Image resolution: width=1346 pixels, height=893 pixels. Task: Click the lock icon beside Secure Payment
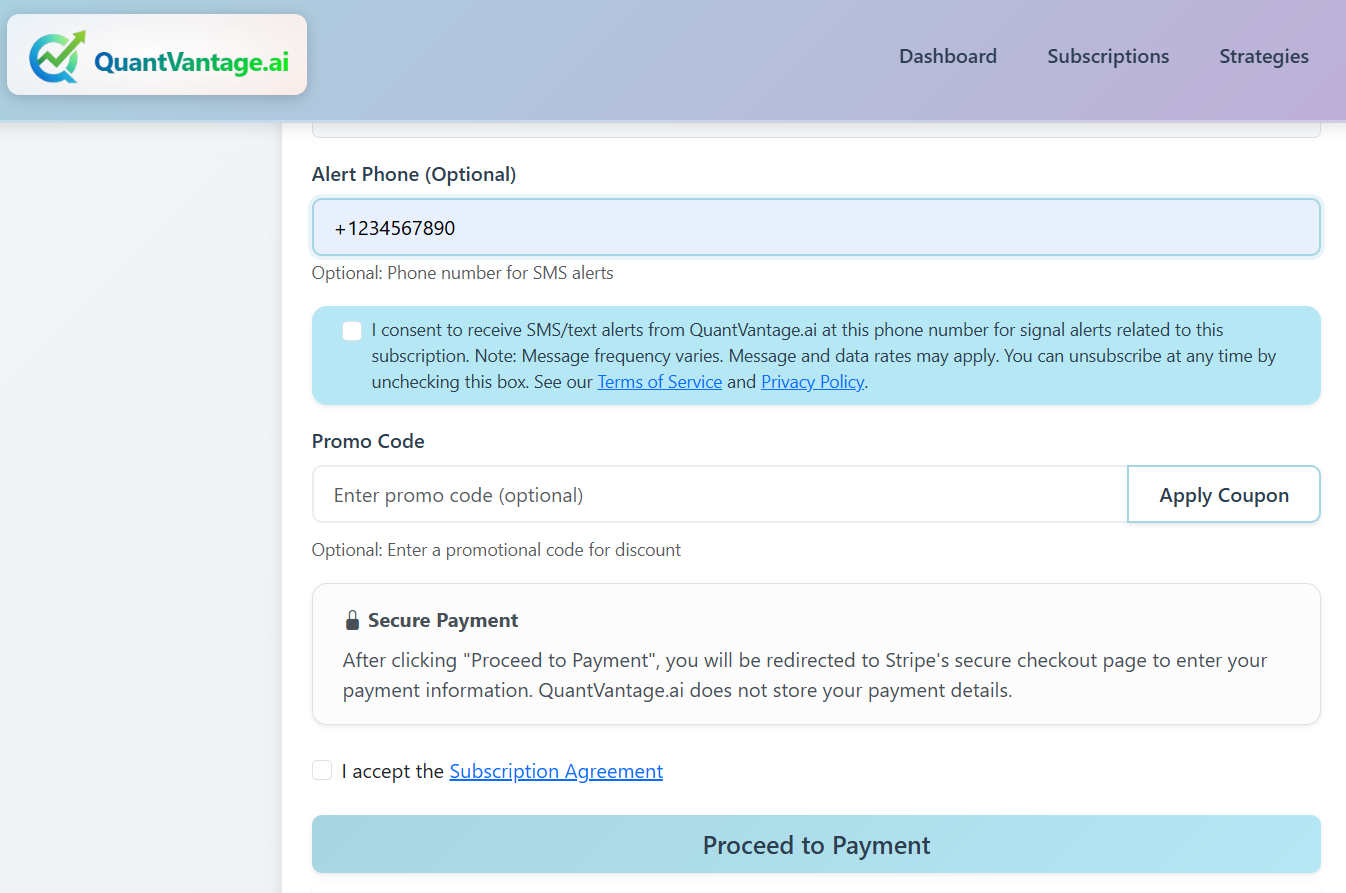pyautogui.click(x=352, y=618)
